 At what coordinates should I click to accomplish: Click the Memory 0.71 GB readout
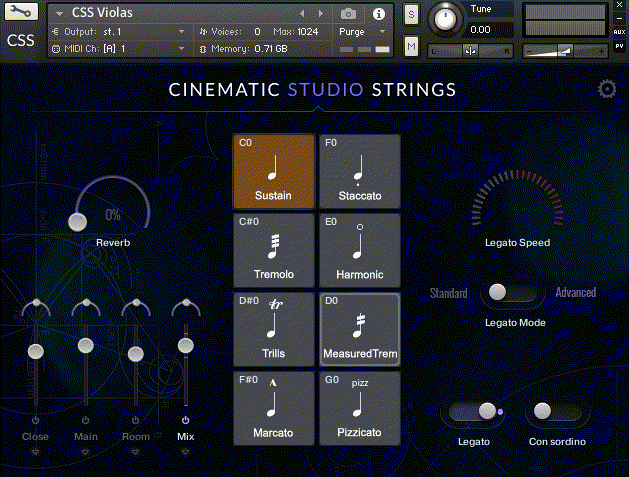point(243,49)
